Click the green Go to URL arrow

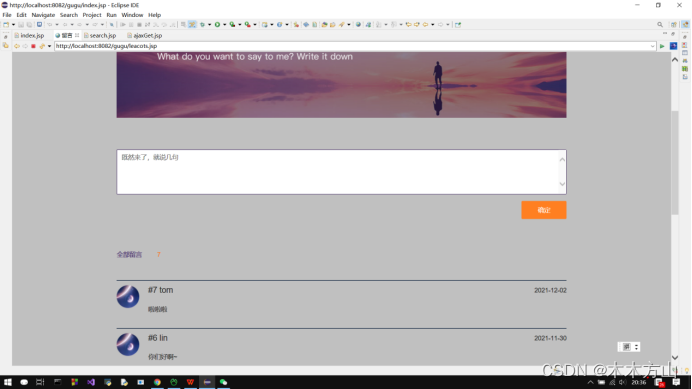point(662,46)
